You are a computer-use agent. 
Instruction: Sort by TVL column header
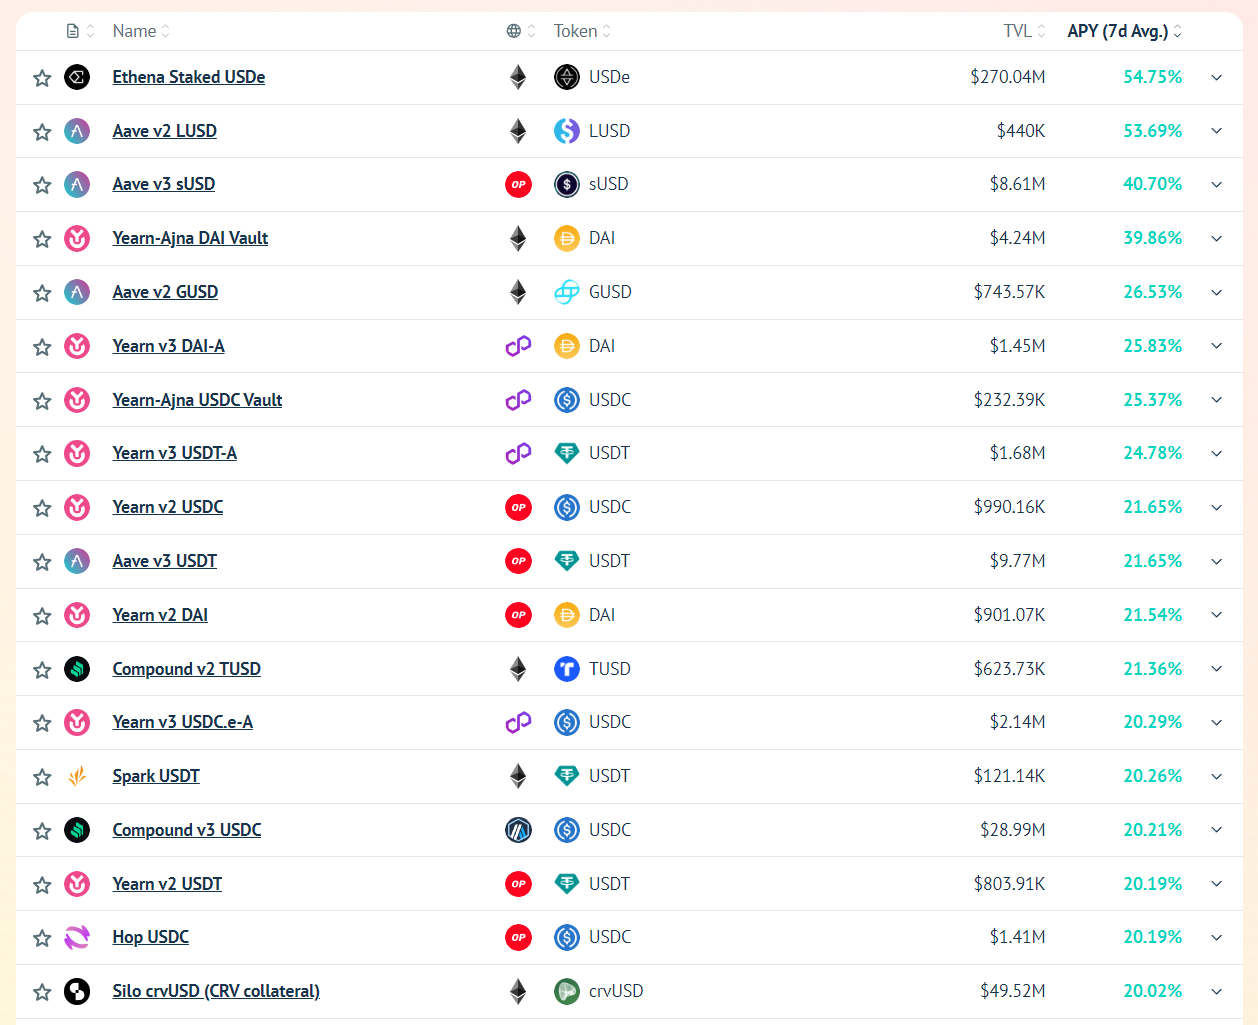[1025, 31]
